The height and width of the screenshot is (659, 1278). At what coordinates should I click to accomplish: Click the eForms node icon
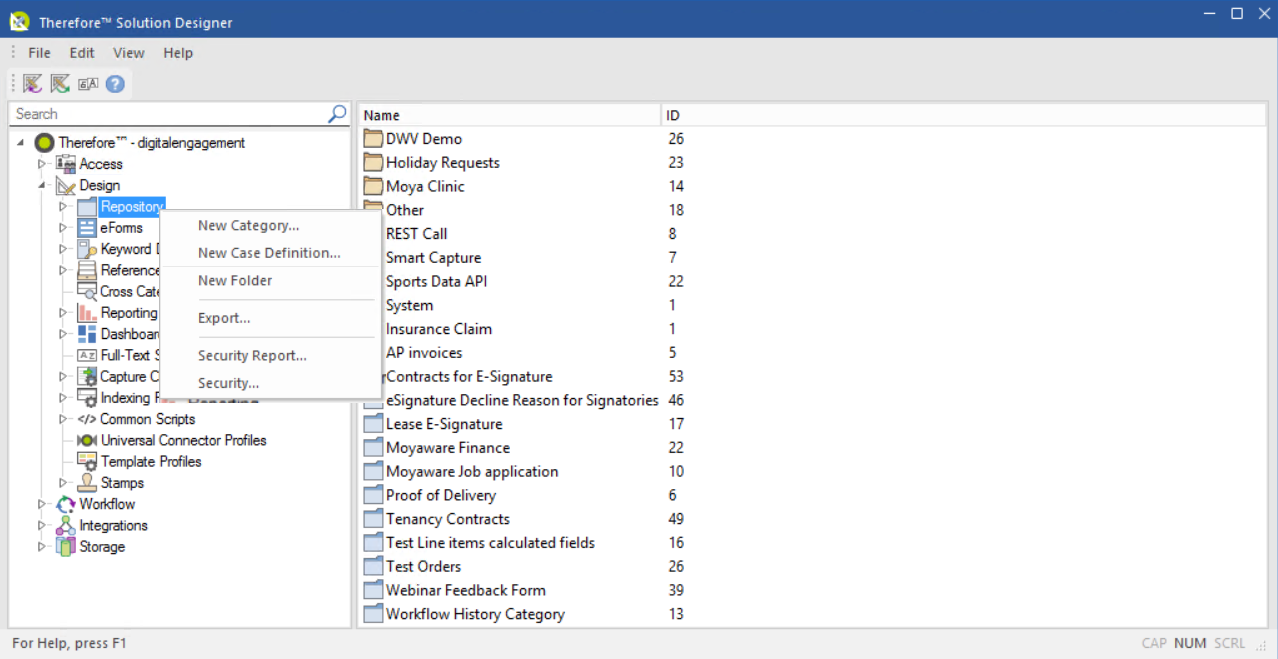pos(87,228)
